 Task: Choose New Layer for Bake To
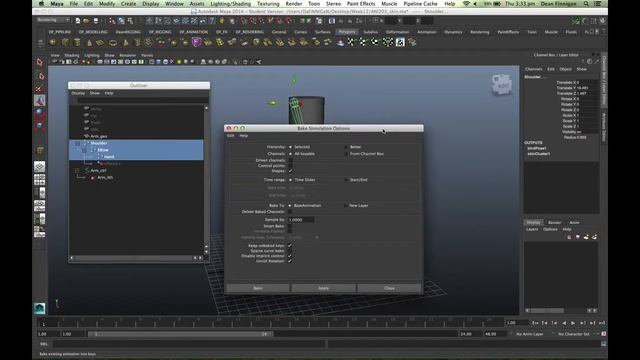click(x=346, y=206)
